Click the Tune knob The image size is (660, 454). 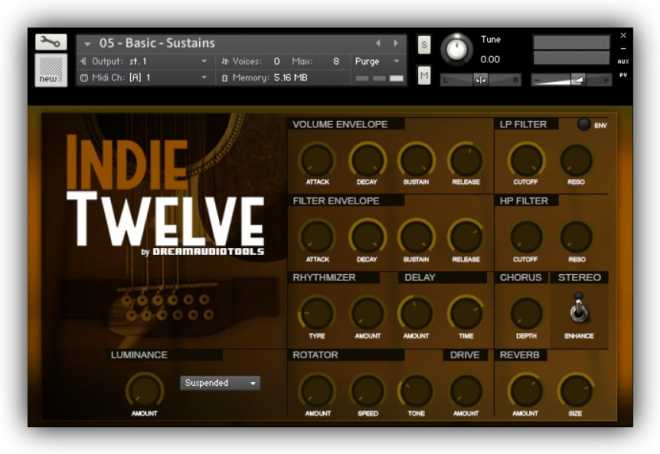point(457,49)
